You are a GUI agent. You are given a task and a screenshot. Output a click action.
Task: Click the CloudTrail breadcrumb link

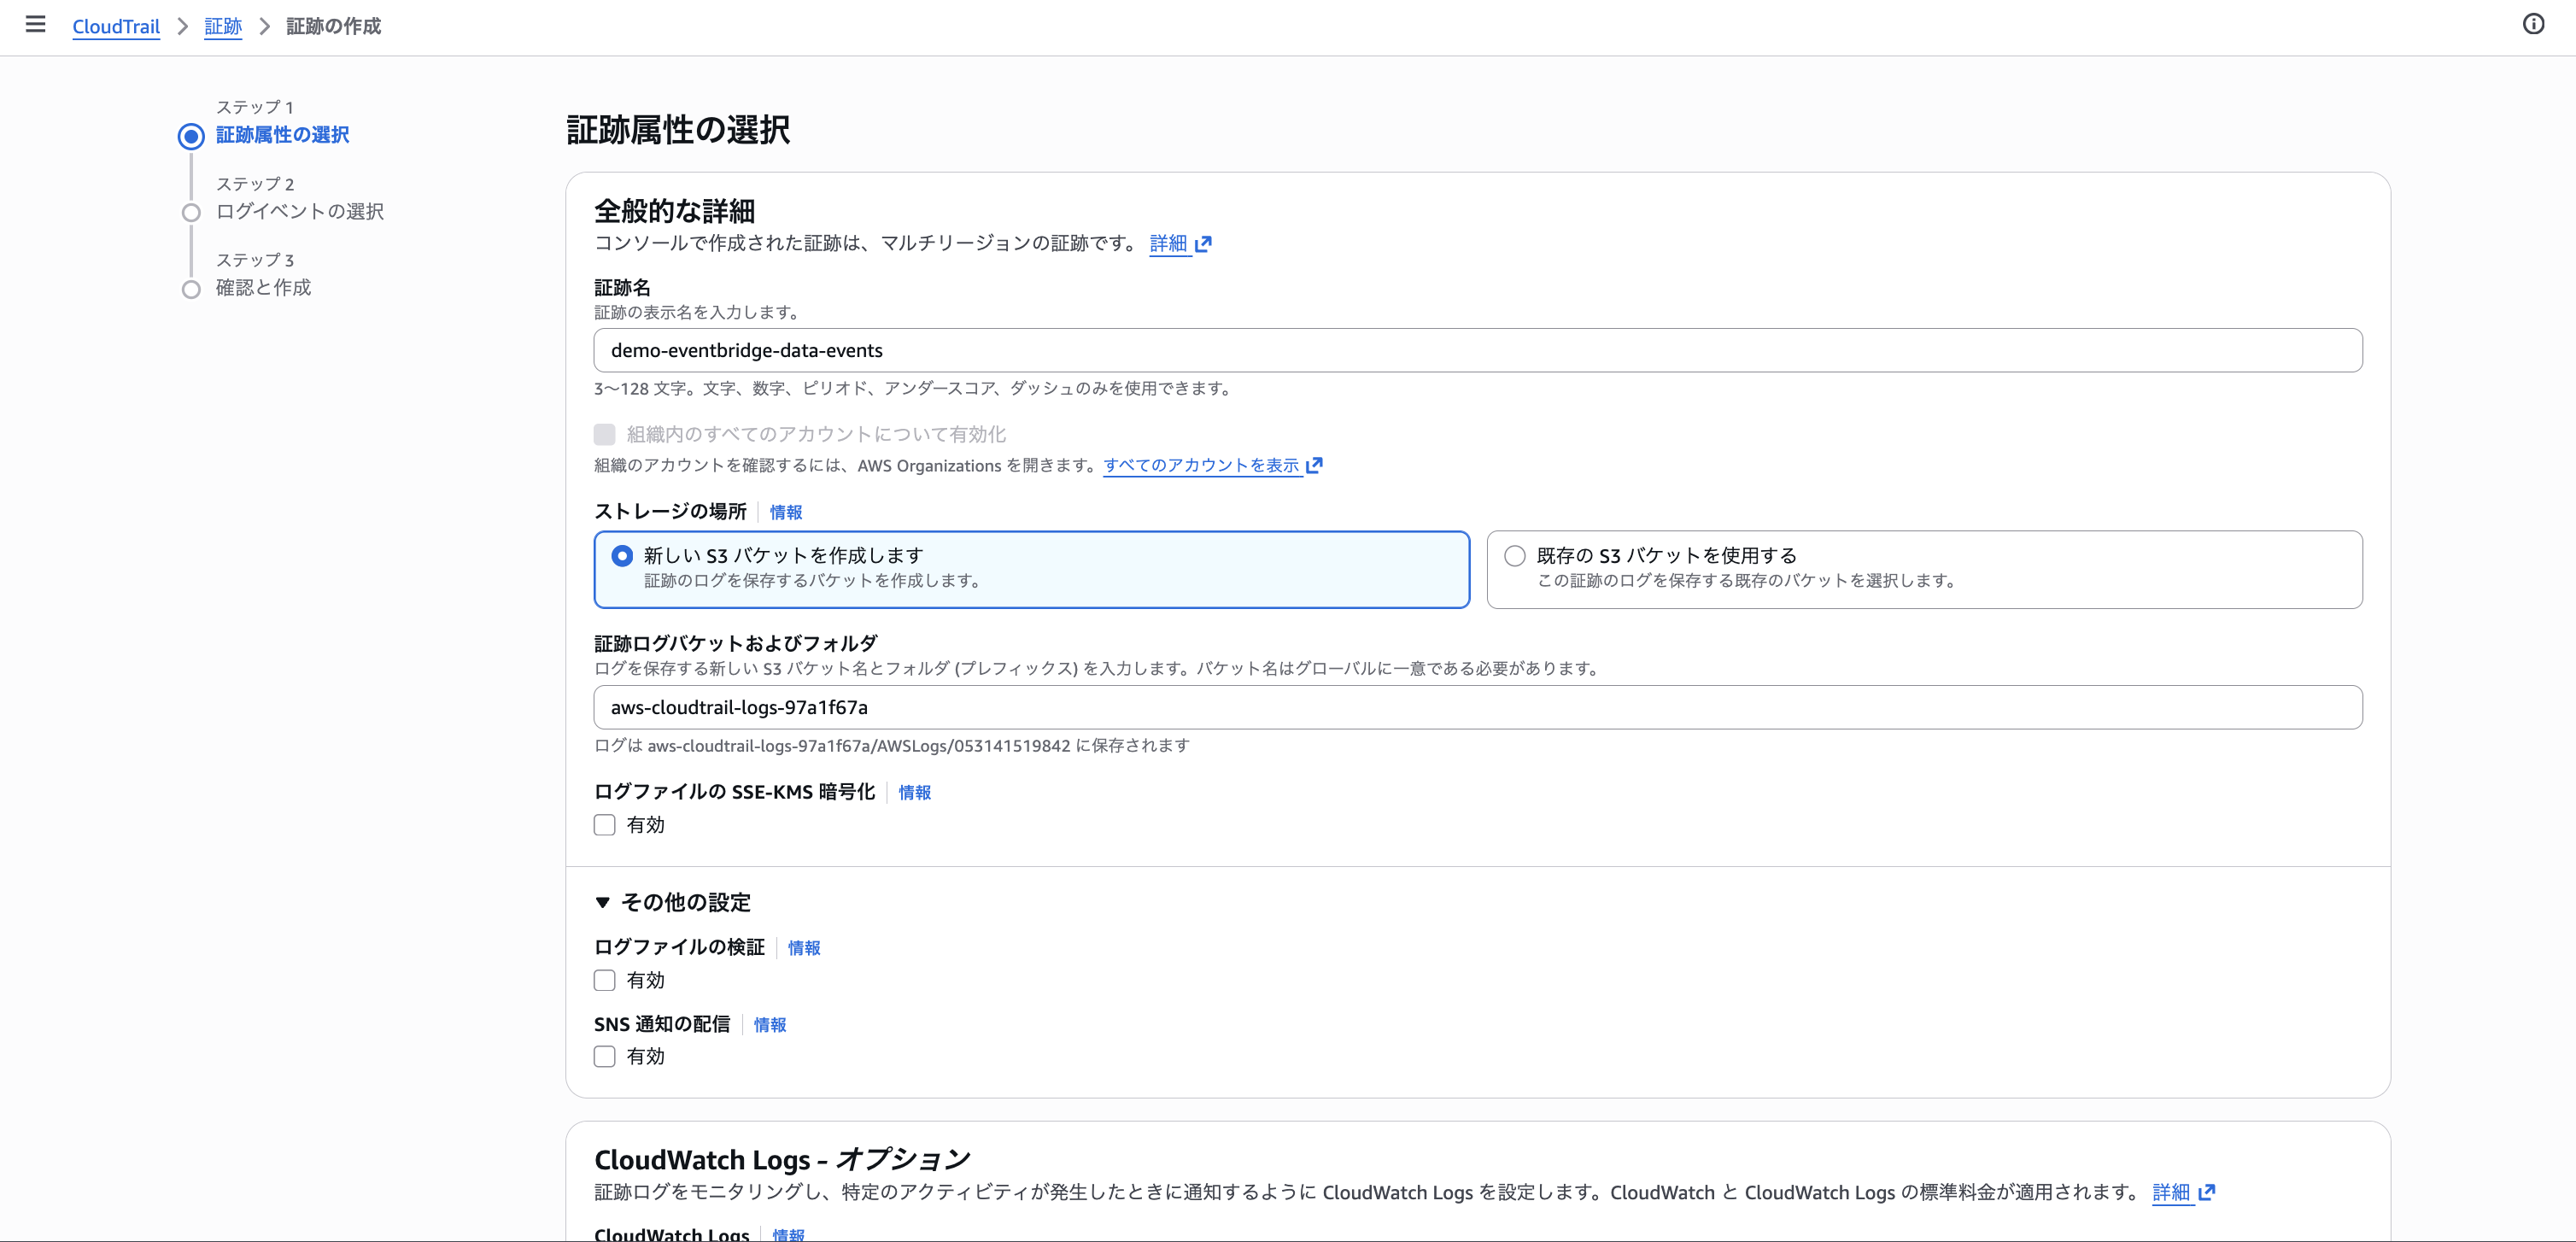(x=116, y=26)
